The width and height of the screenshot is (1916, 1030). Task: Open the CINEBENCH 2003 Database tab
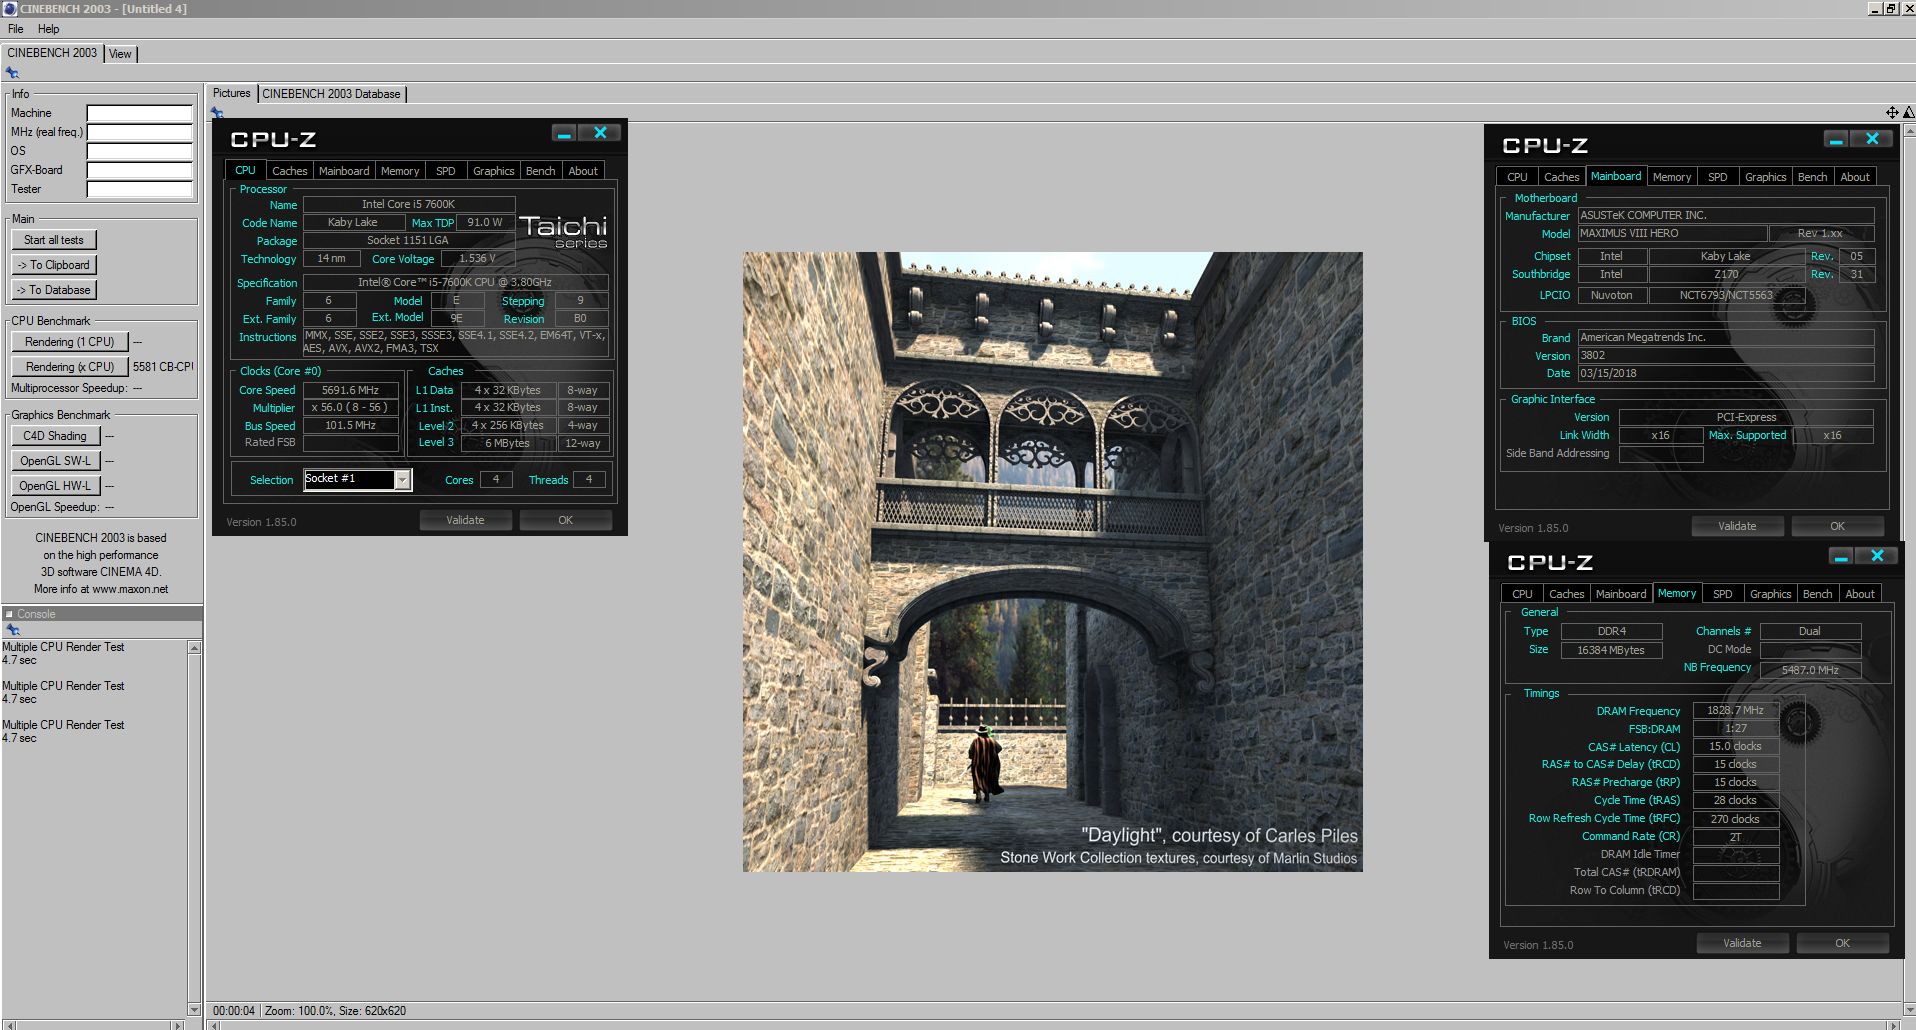coord(331,94)
